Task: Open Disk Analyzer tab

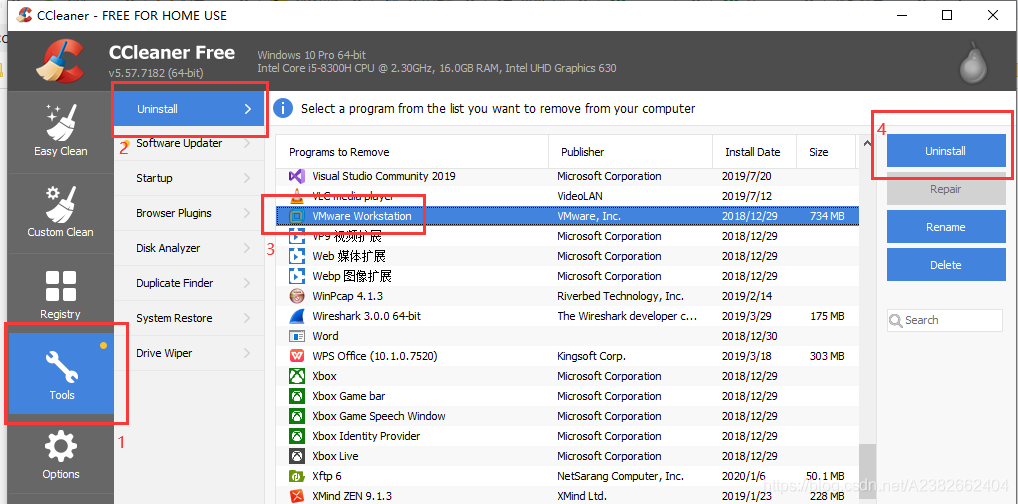Action: pyautogui.click(x=189, y=248)
